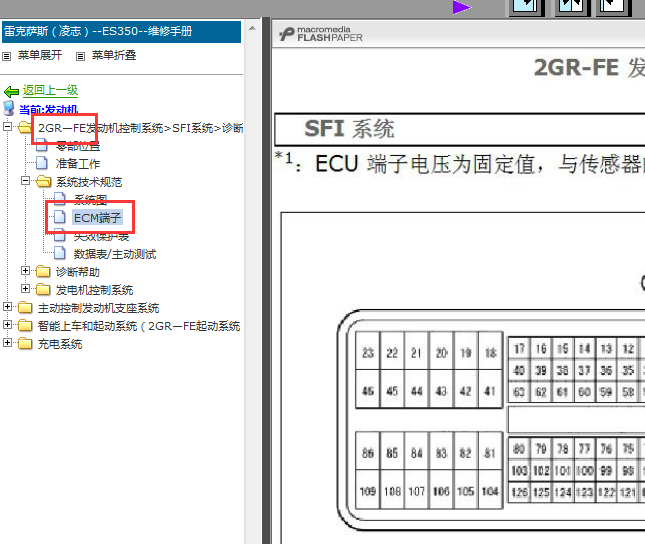The image size is (645, 544).
Task: Select the 智能上车和起动系统 tree folder
Action: (139, 326)
